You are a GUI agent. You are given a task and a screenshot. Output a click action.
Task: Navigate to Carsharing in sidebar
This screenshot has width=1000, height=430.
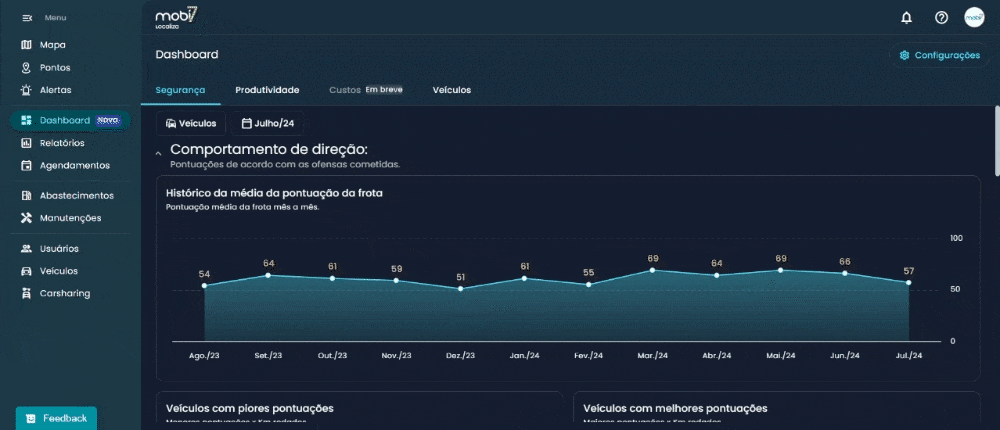tap(64, 294)
